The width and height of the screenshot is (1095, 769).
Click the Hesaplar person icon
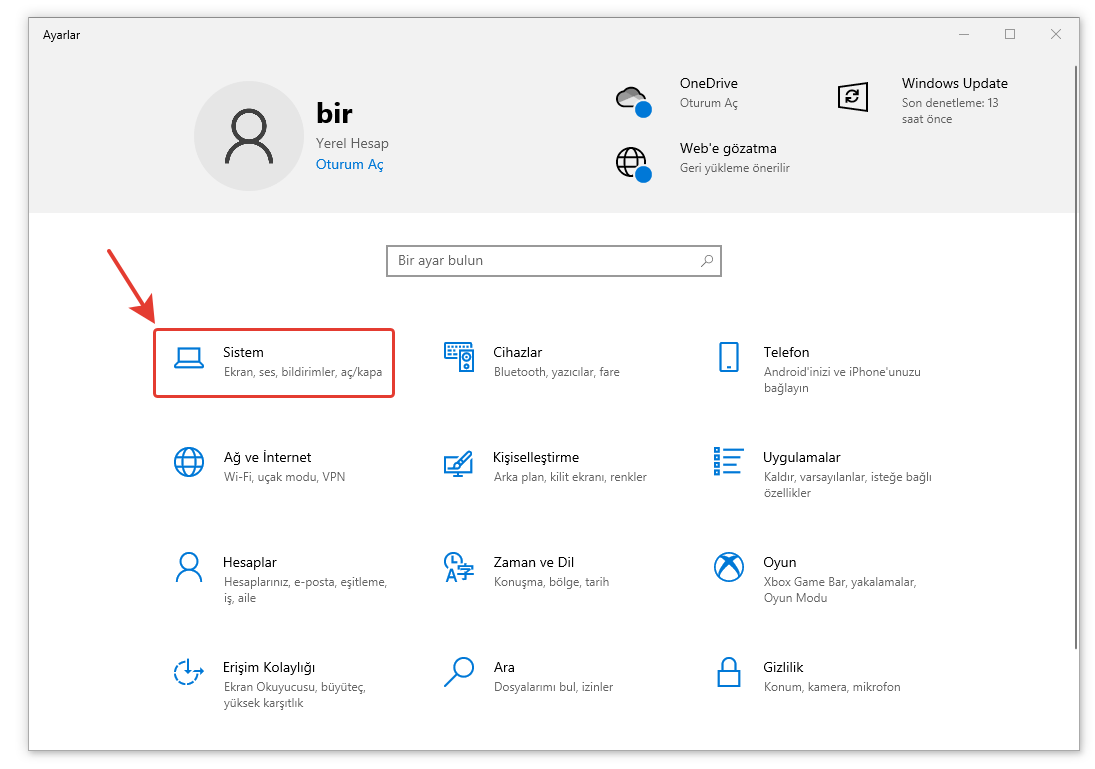[189, 567]
